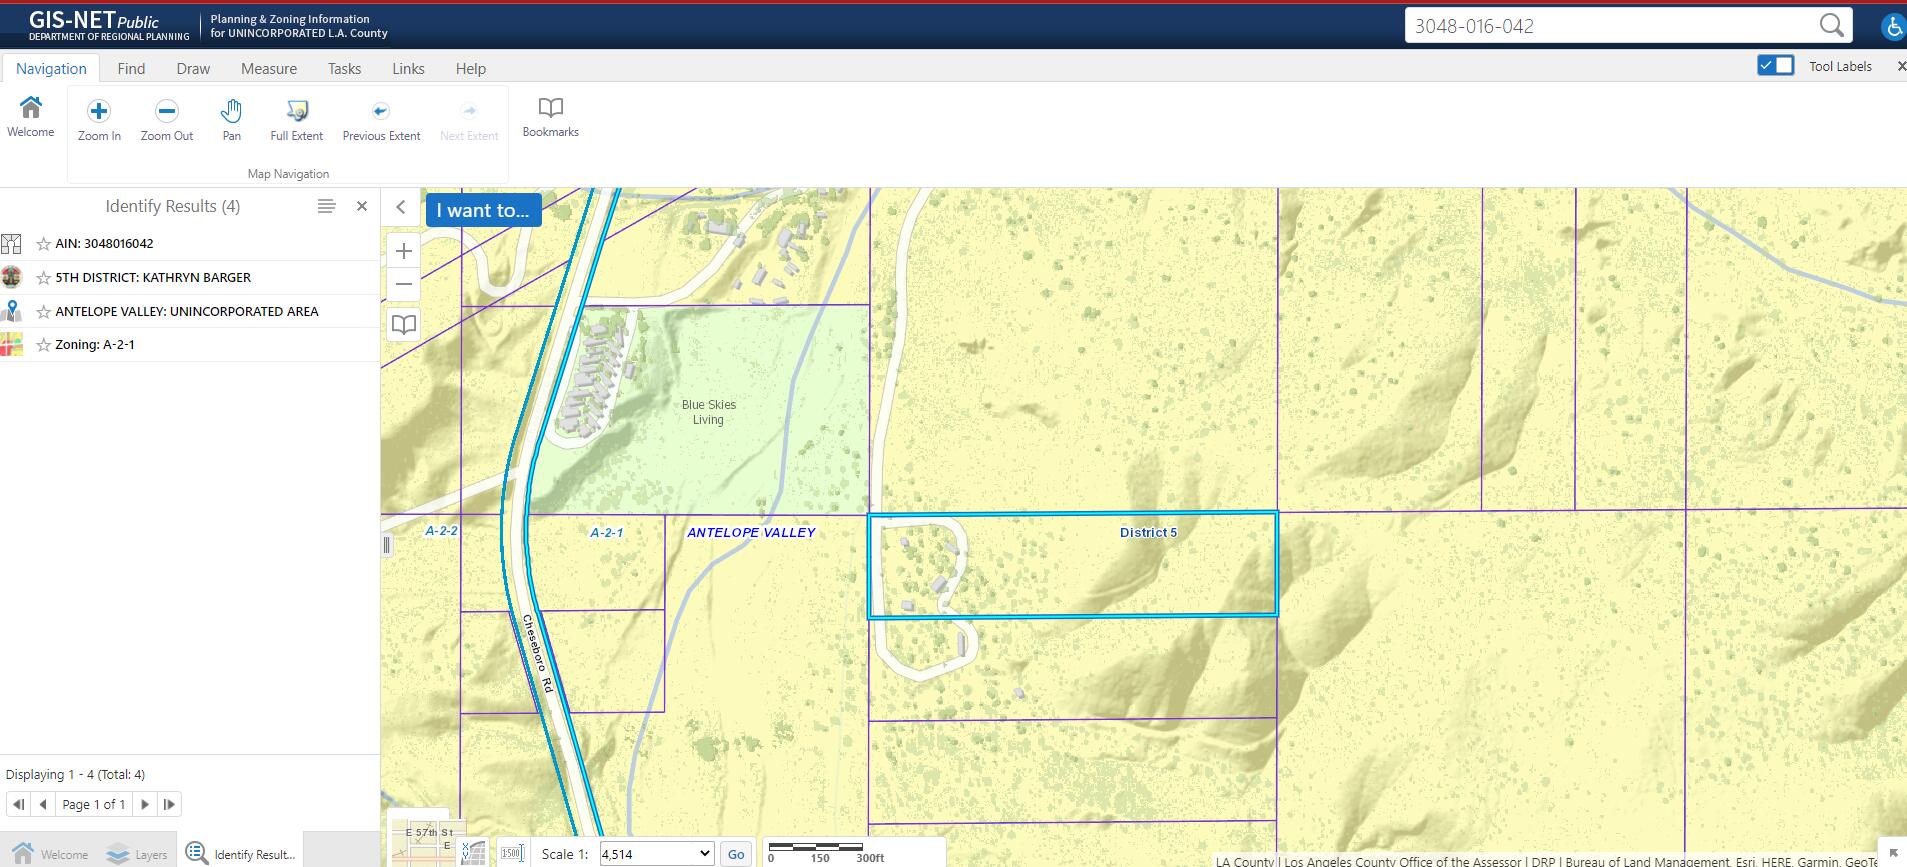The height and width of the screenshot is (867, 1907).
Task: Expand the map corner arrow button
Action: point(1893,853)
